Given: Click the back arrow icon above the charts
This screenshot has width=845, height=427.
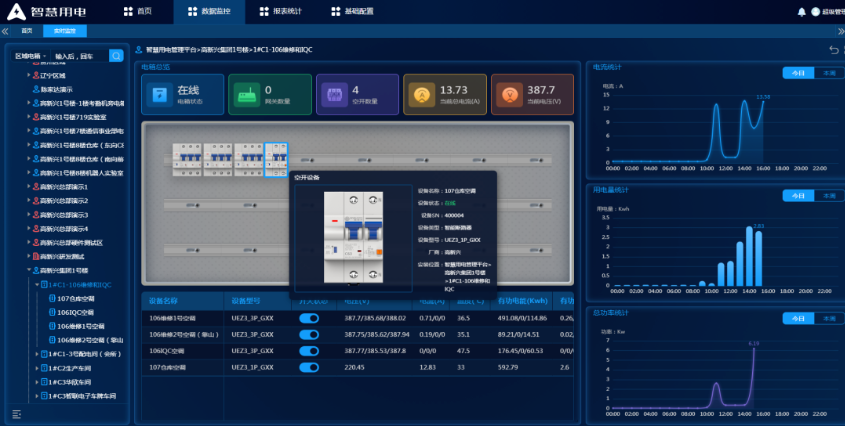Looking at the screenshot, I should pyautogui.click(x=834, y=49).
